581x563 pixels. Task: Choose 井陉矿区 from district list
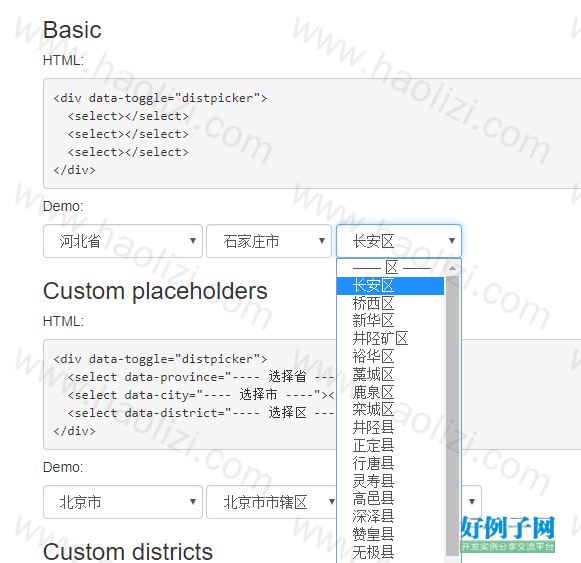(391, 339)
